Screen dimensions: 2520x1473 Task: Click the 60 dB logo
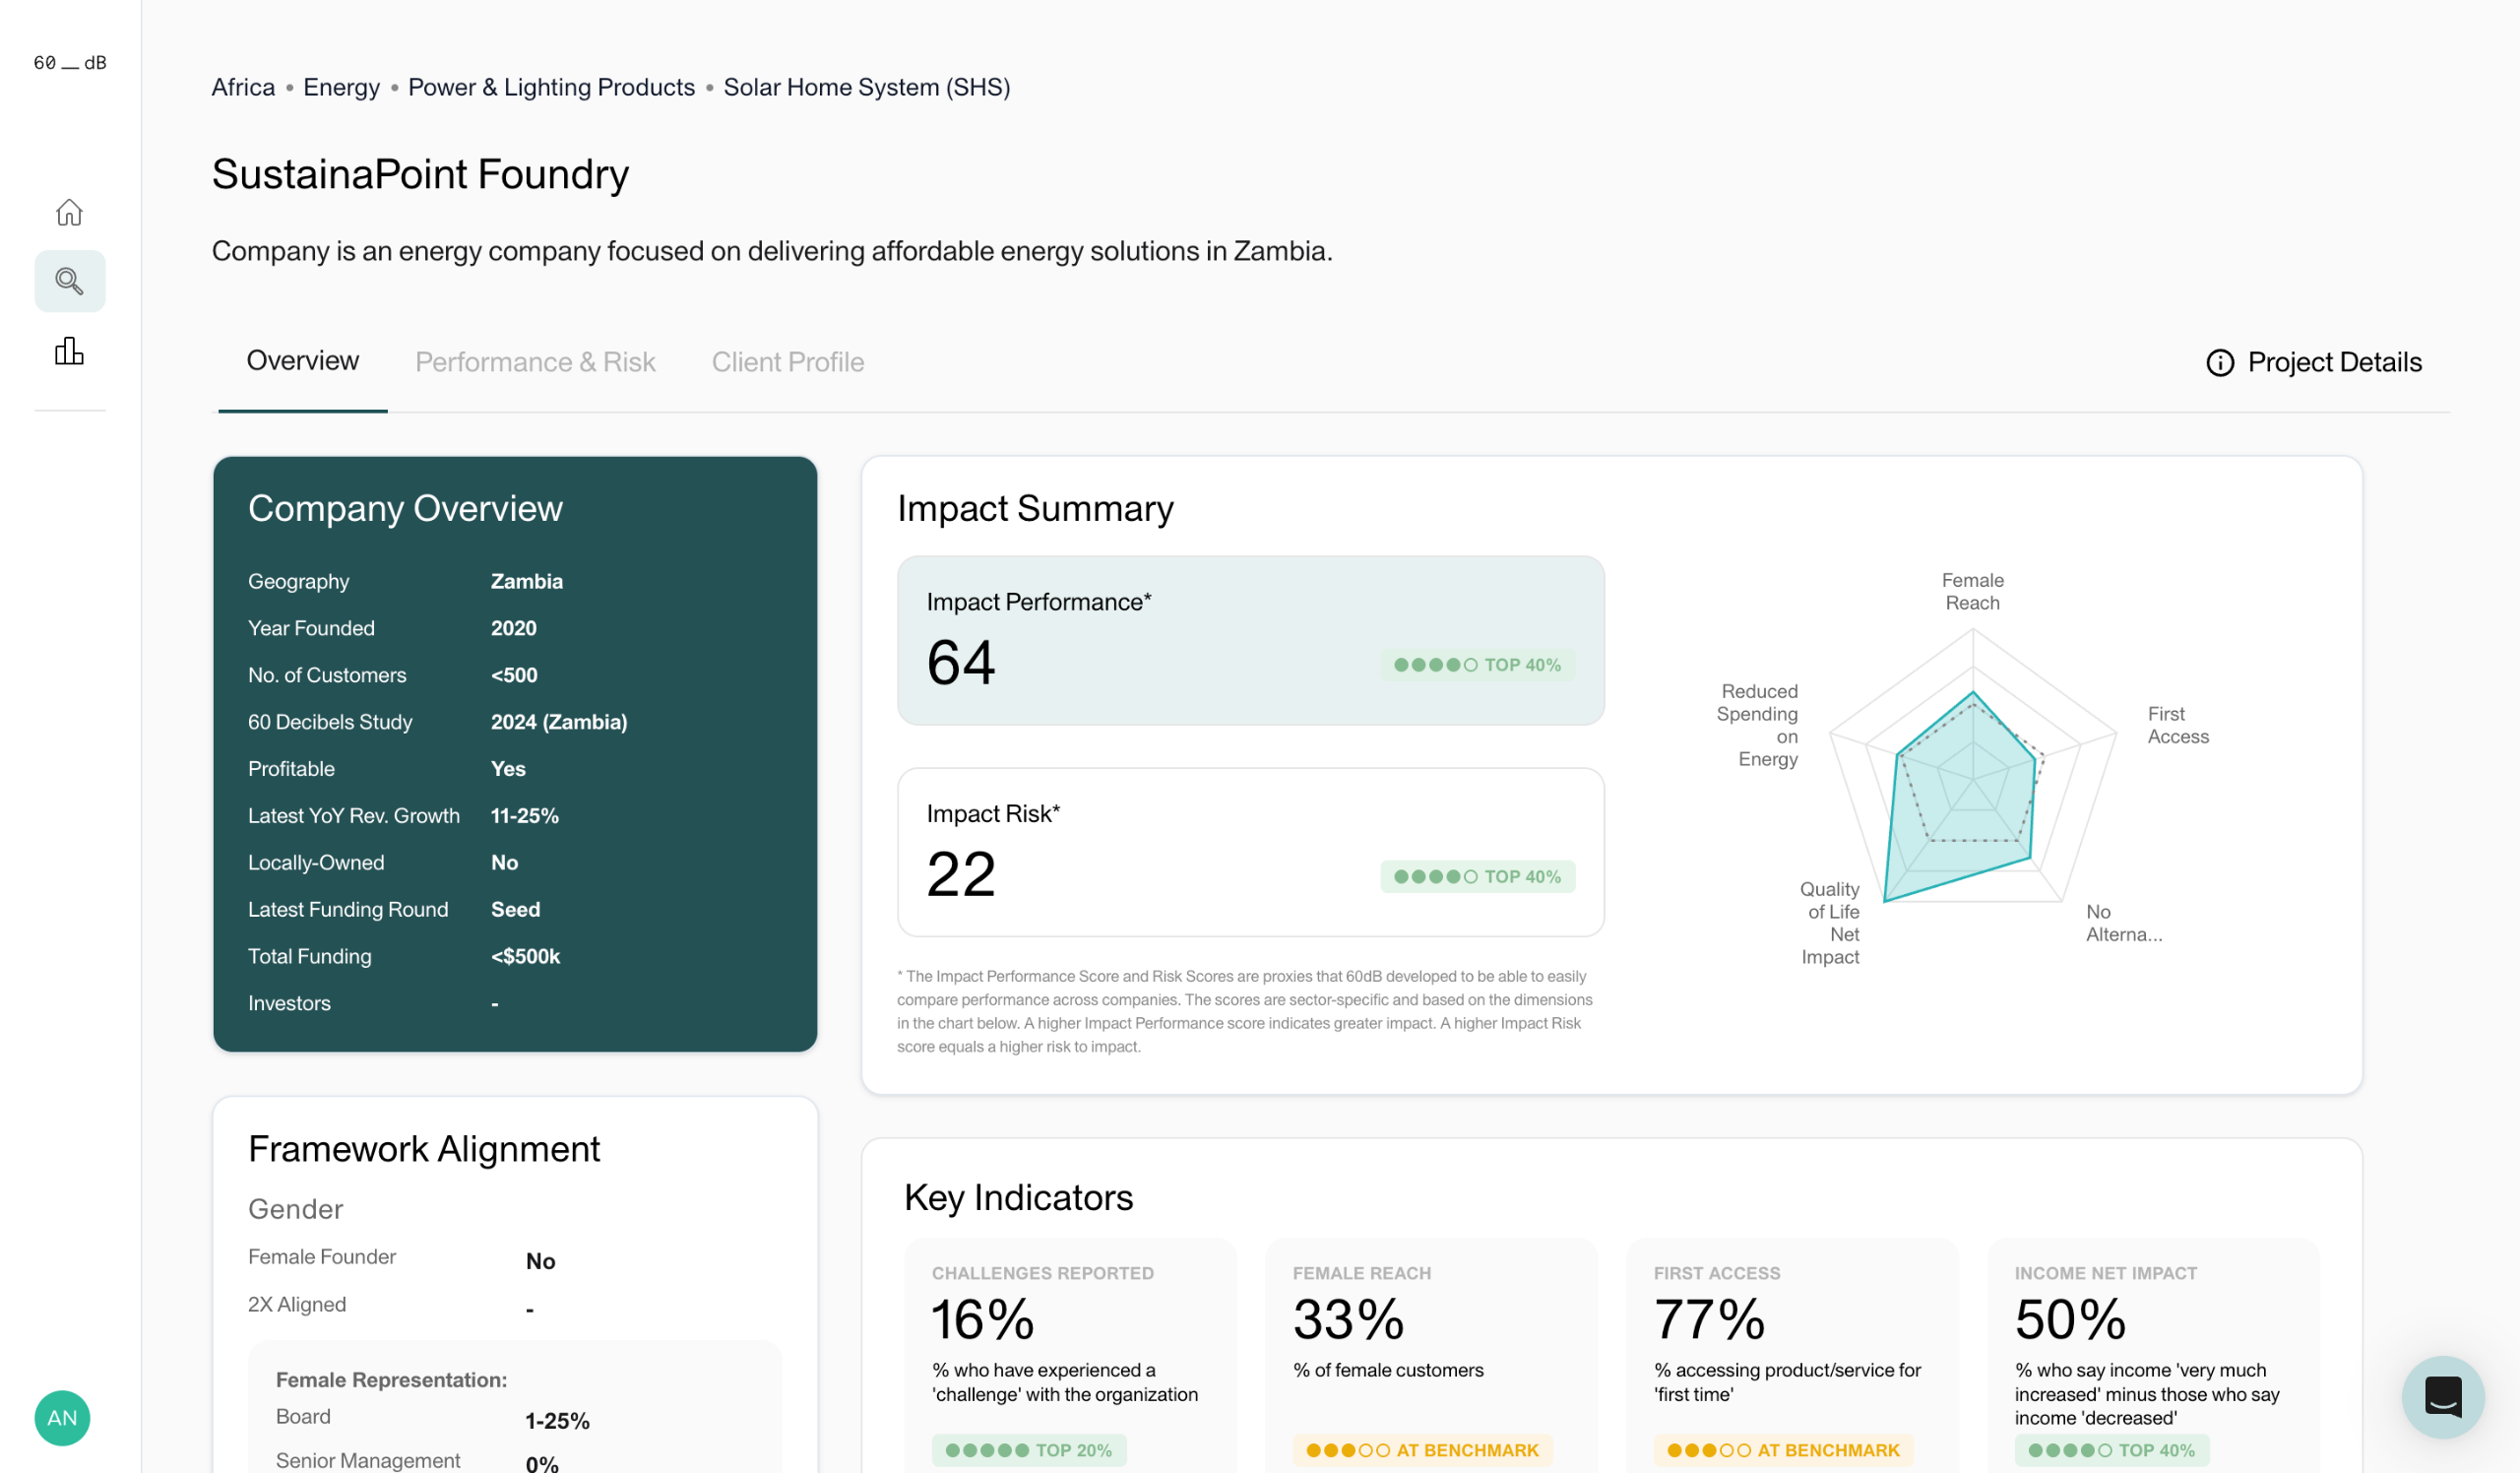pos(70,62)
